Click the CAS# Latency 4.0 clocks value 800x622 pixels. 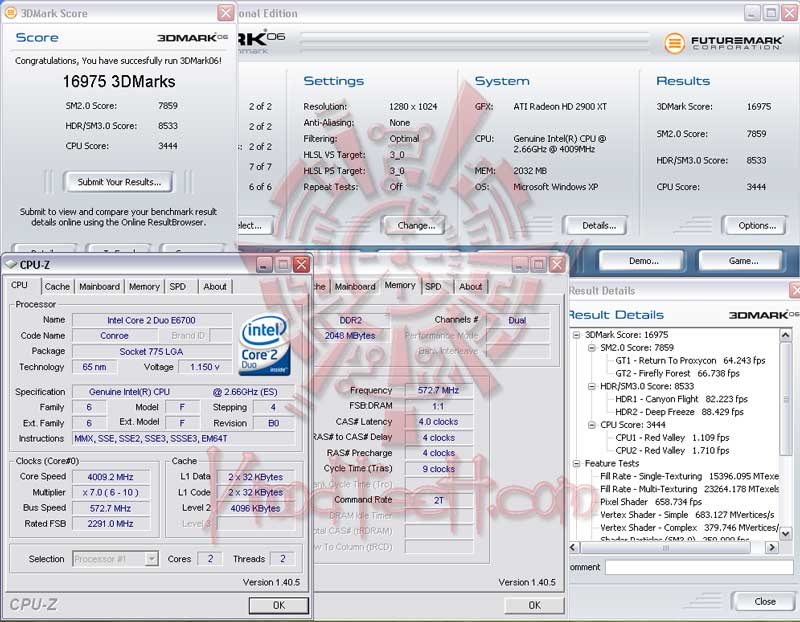click(438, 422)
